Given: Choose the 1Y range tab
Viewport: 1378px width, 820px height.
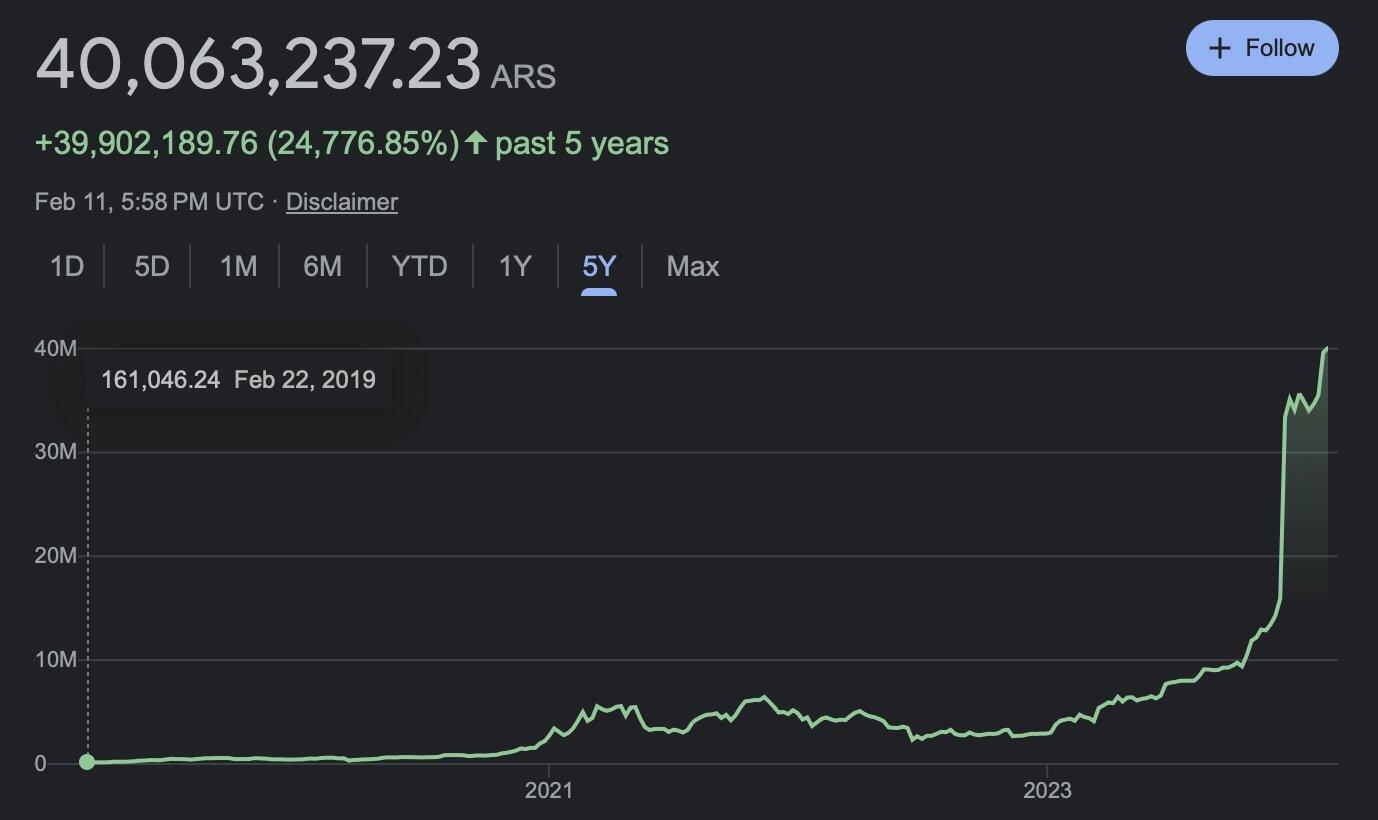Looking at the screenshot, I should coord(515,267).
